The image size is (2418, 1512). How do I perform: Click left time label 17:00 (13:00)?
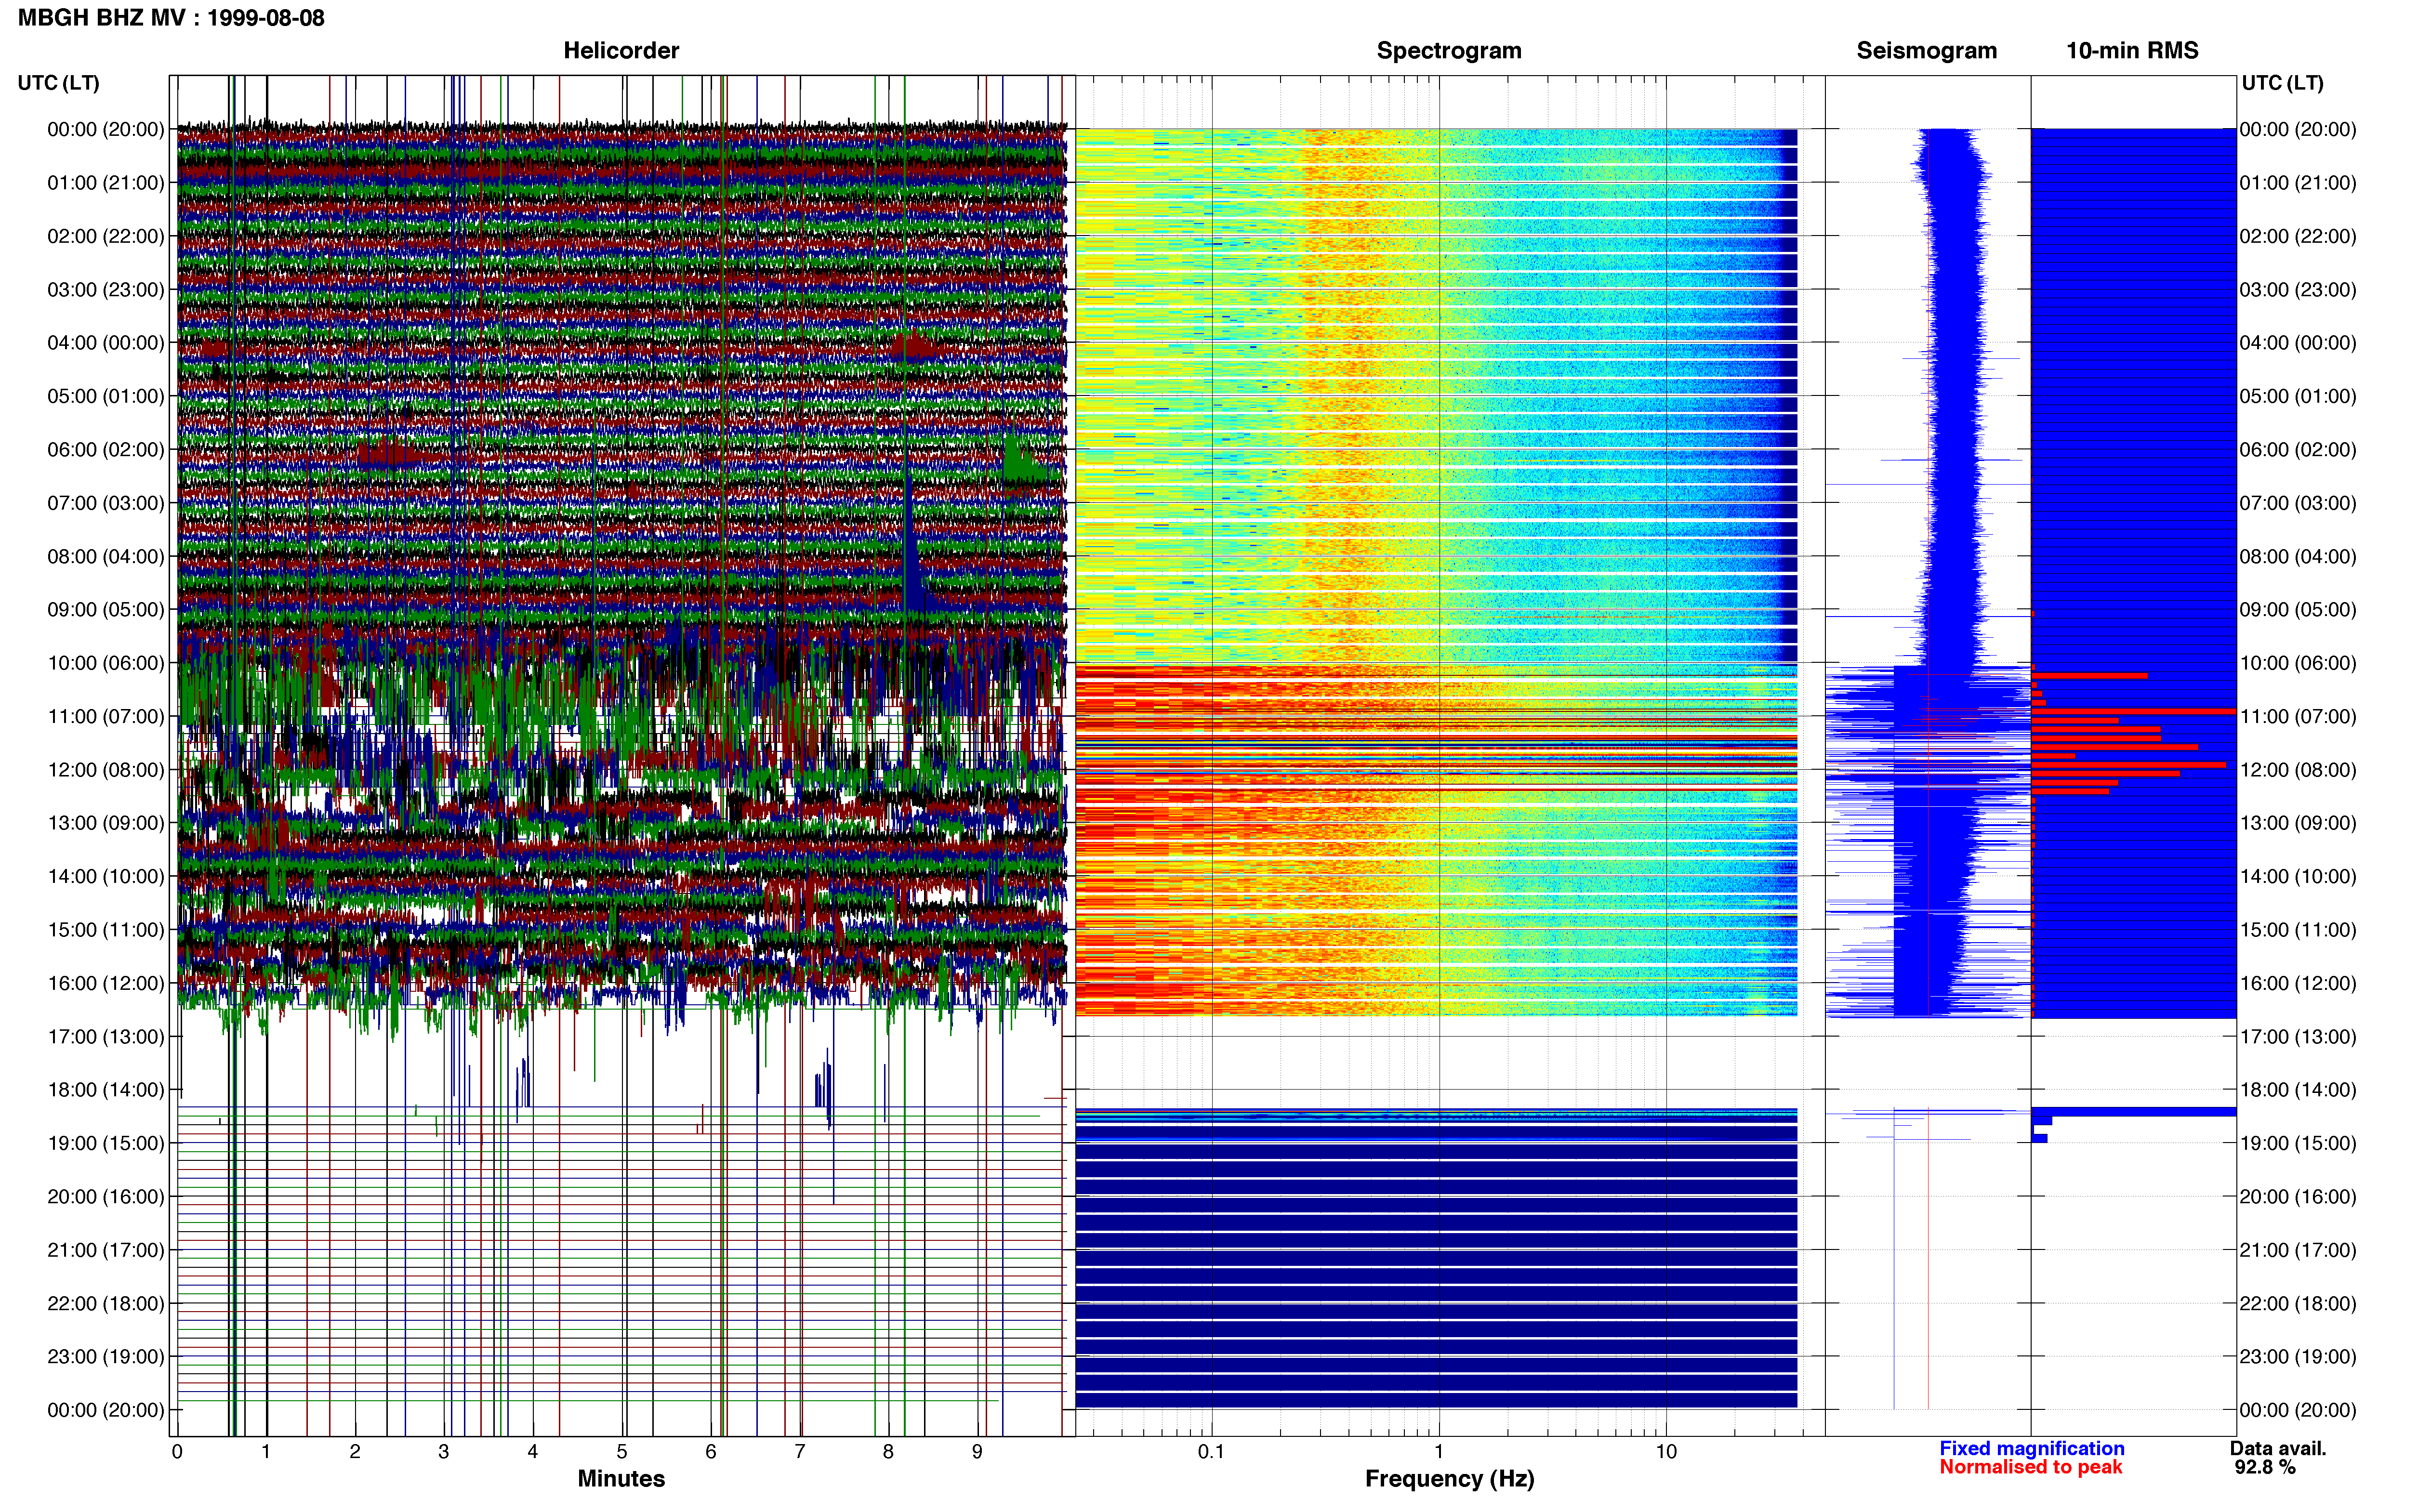pyautogui.click(x=106, y=1037)
